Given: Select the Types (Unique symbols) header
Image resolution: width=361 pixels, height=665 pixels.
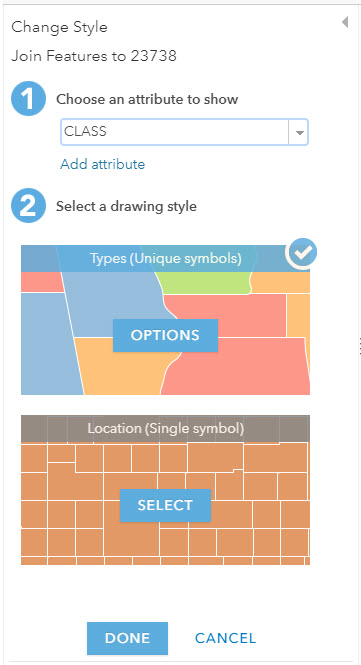Looking at the screenshot, I should [165, 258].
